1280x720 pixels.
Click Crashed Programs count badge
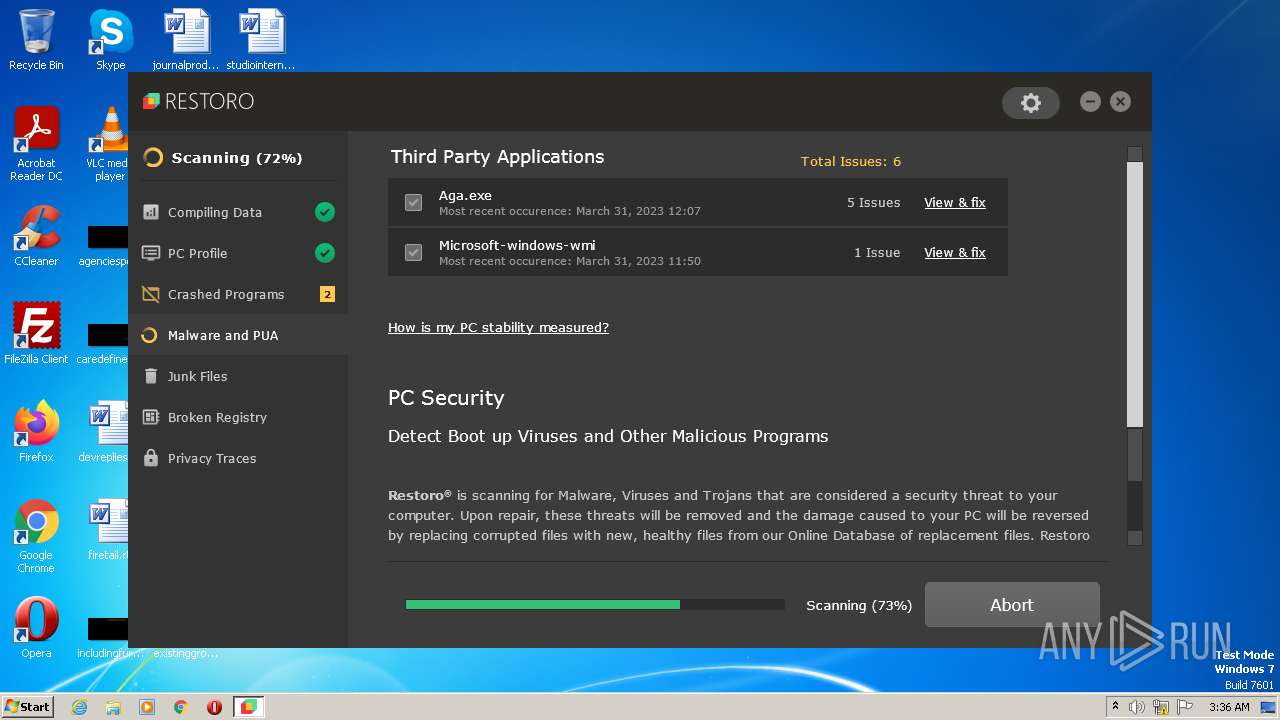click(x=327, y=294)
